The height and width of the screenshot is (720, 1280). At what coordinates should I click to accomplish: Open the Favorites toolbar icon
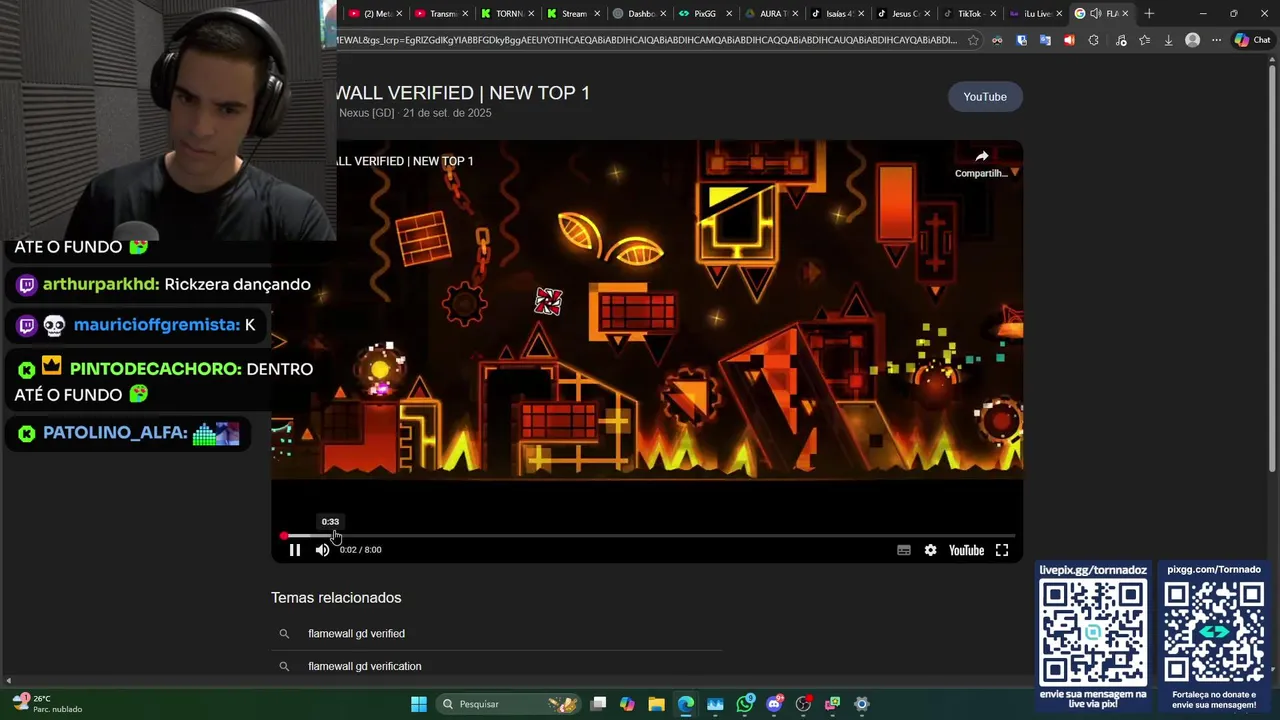coord(1144,40)
